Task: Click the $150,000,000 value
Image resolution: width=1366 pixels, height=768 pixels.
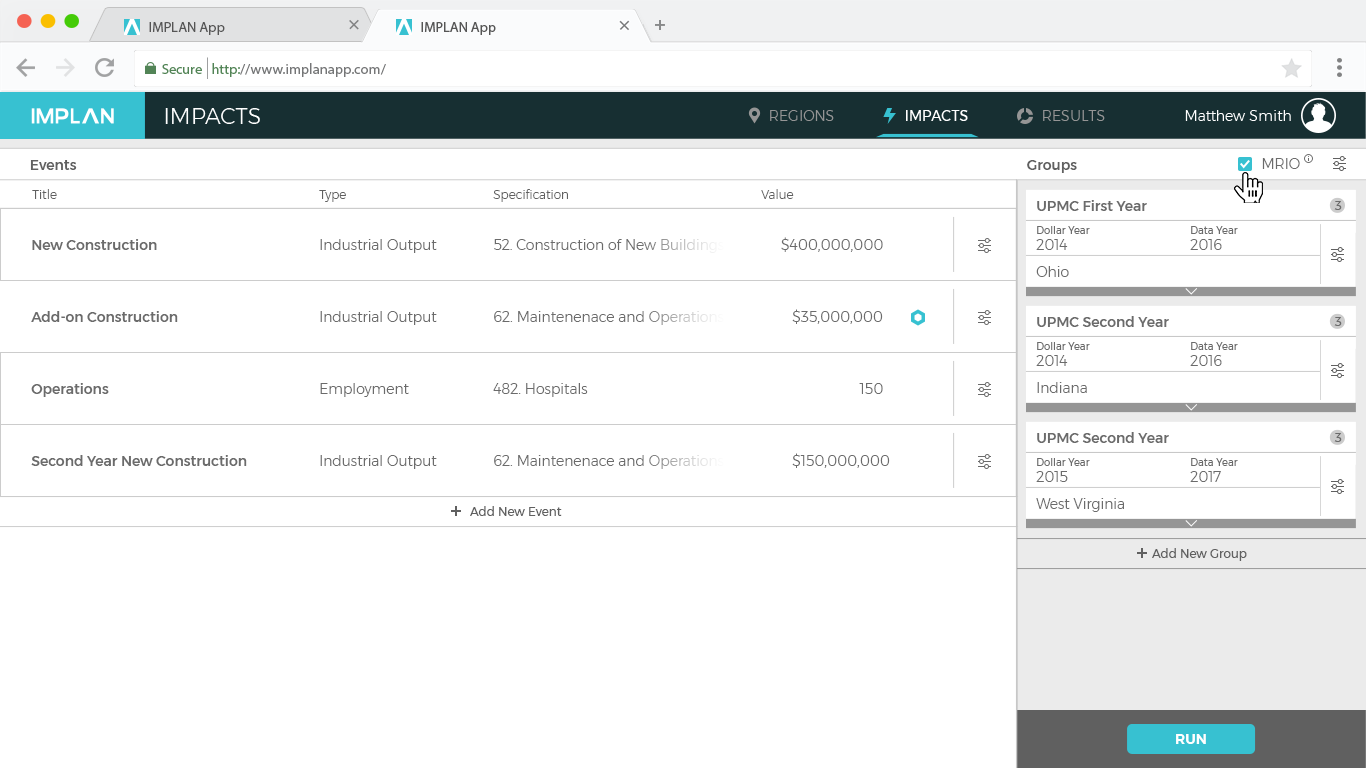Action: pos(840,461)
